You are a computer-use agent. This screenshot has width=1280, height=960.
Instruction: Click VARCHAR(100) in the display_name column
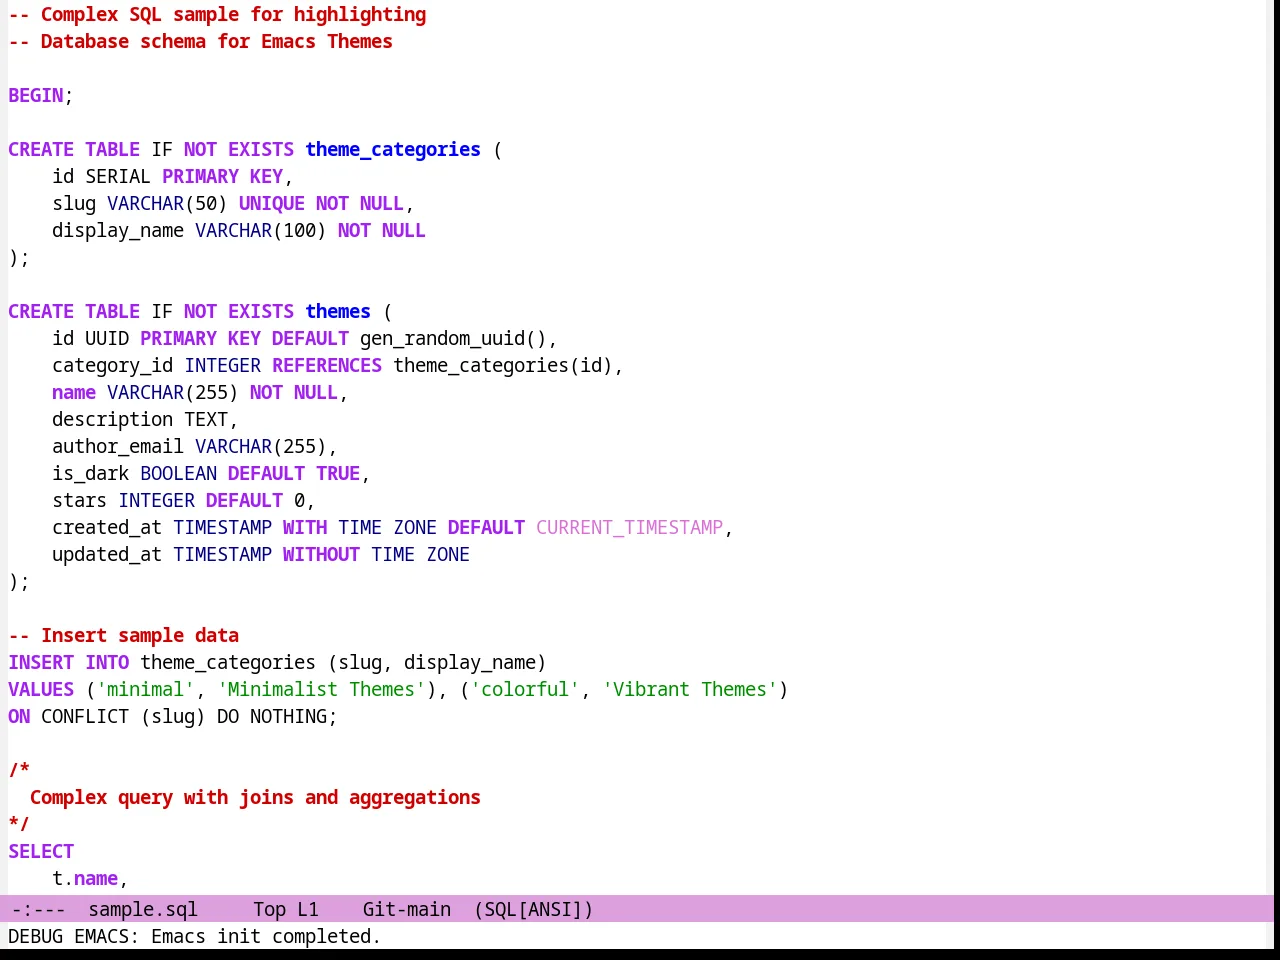tap(261, 230)
